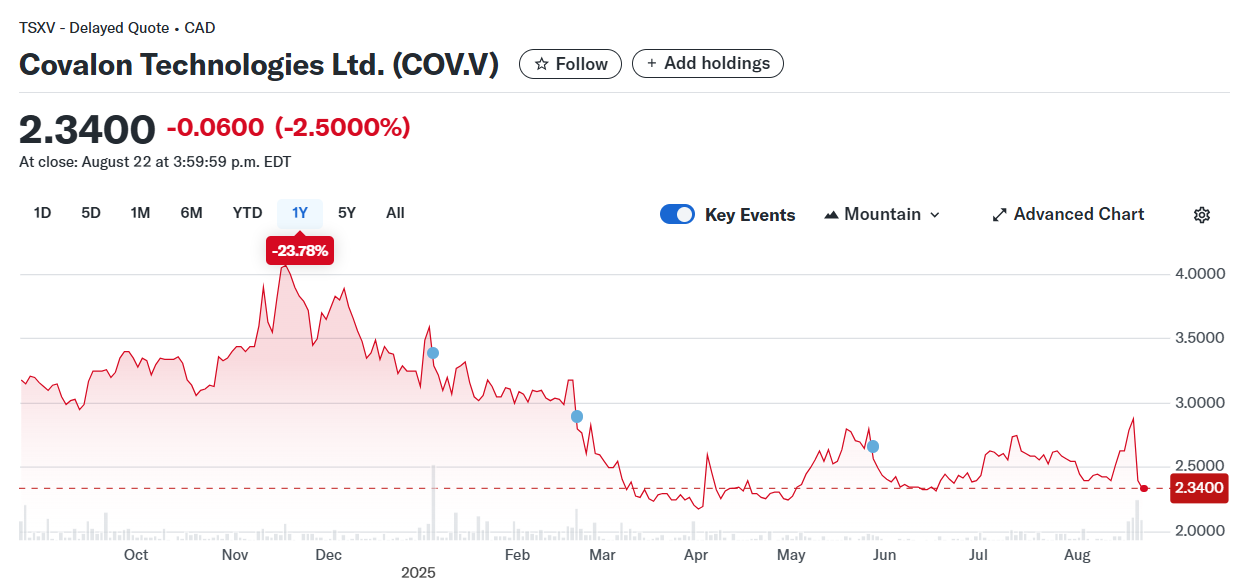Click the 3.5000 y-axis label
Viewport: 1244px width, 588px height.
[x=1198, y=339]
